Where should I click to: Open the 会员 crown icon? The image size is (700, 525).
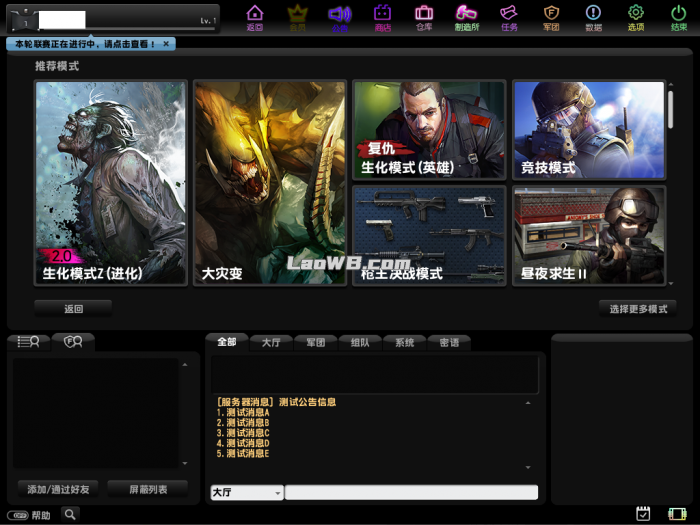coord(297,18)
